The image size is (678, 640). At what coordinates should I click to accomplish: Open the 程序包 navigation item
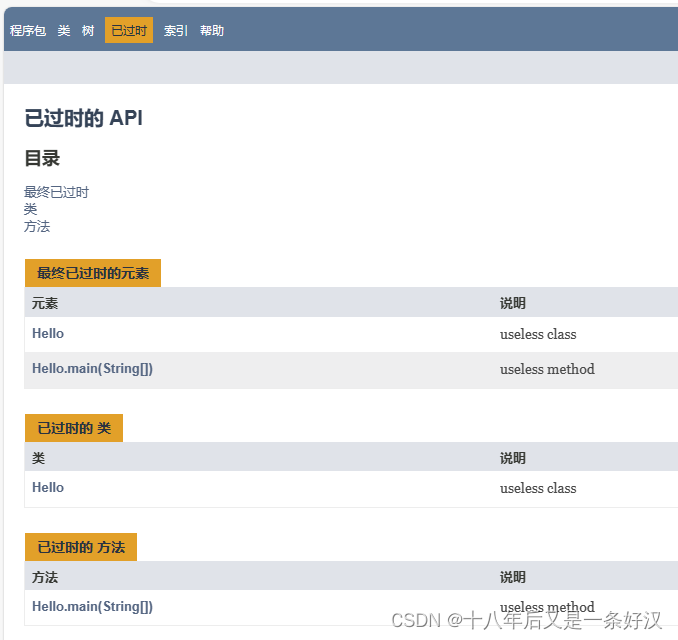pyautogui.click(x=28, y=31)
